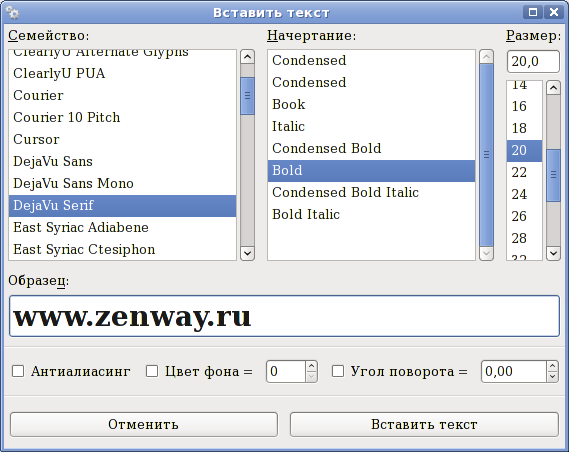Increase the rotation angle with the up arrow
Viewport: 569px width, 452px height.
pos(552,366)
